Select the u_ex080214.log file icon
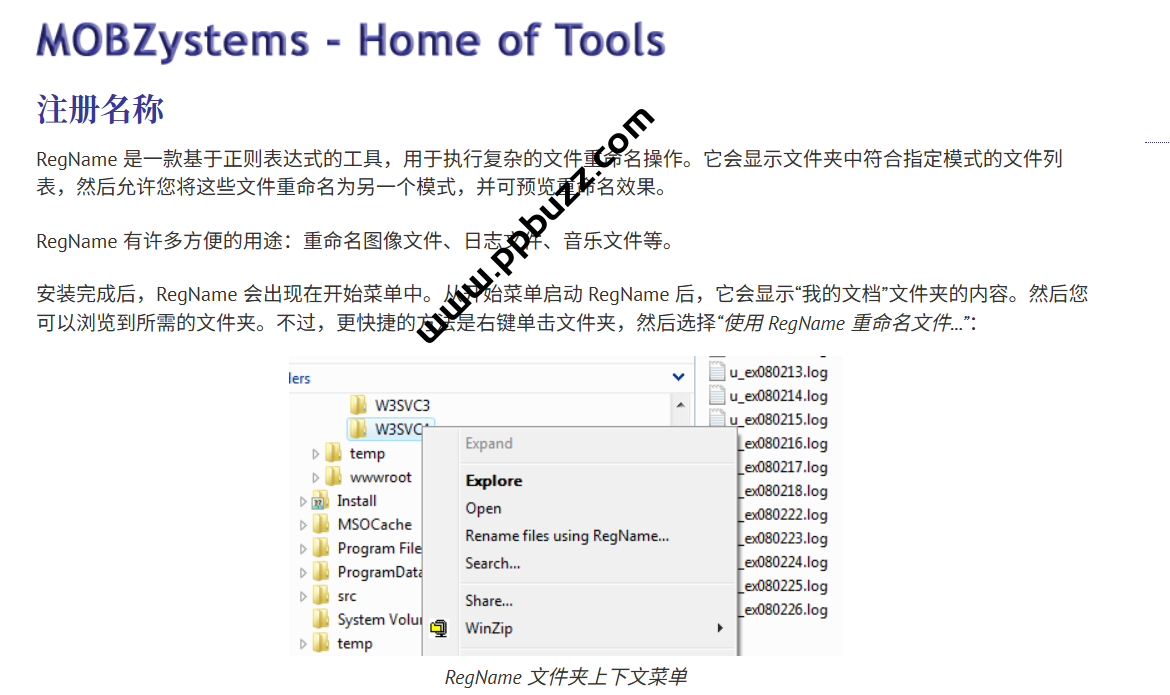 [x=717, y=396]
